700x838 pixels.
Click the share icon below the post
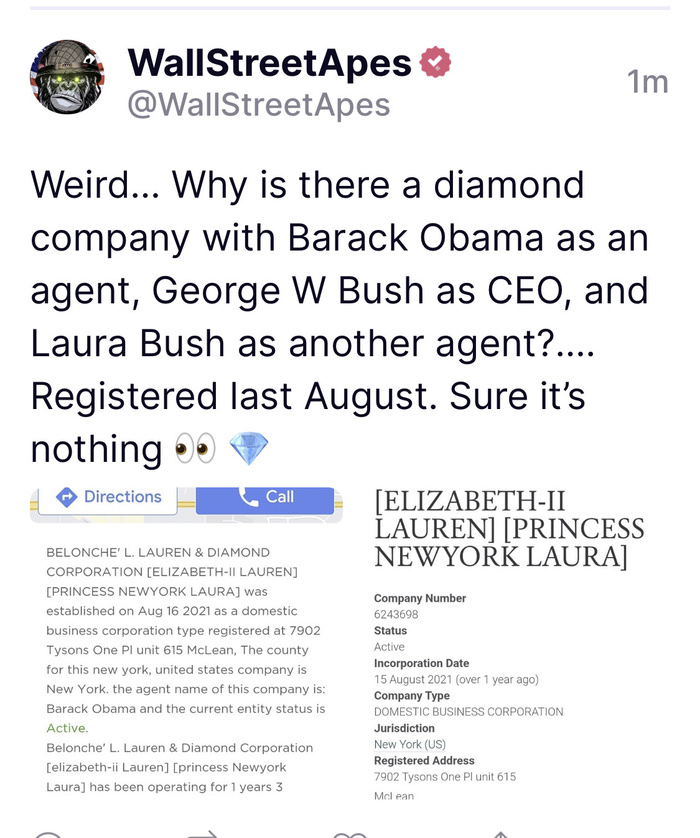pos(500,834)
